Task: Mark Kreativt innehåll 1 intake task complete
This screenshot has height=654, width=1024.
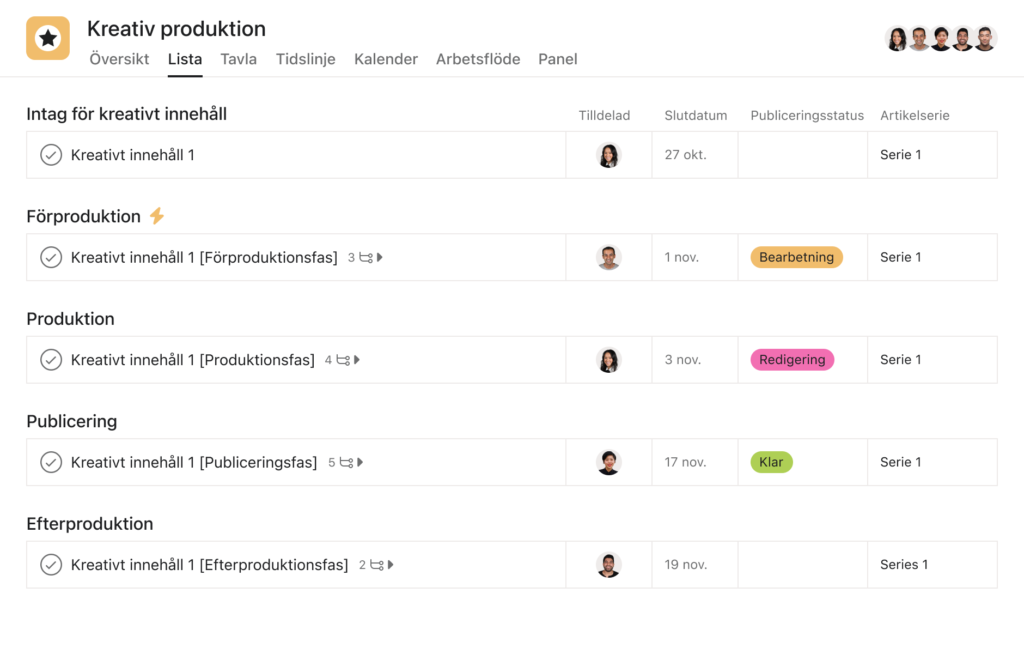Action: [51, 155]
